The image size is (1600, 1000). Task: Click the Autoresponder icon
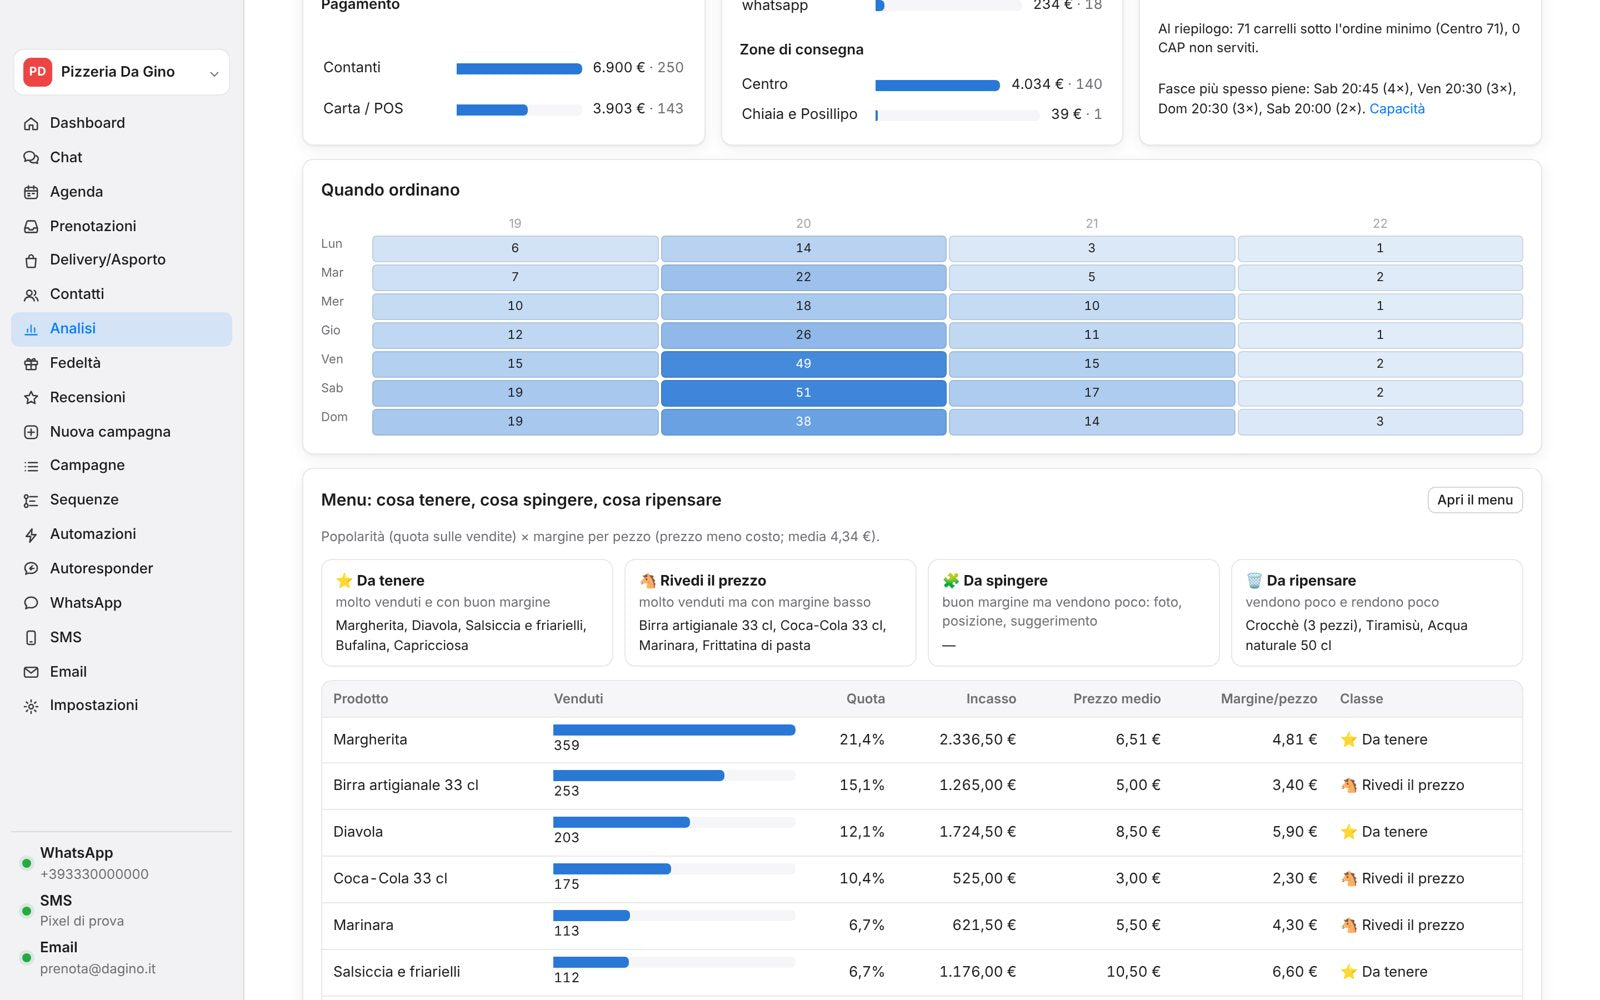31,569
